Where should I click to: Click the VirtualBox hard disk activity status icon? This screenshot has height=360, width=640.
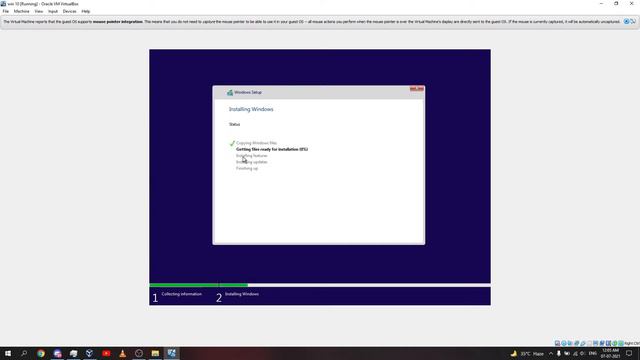pyautogui.click(x=557, y=343)
